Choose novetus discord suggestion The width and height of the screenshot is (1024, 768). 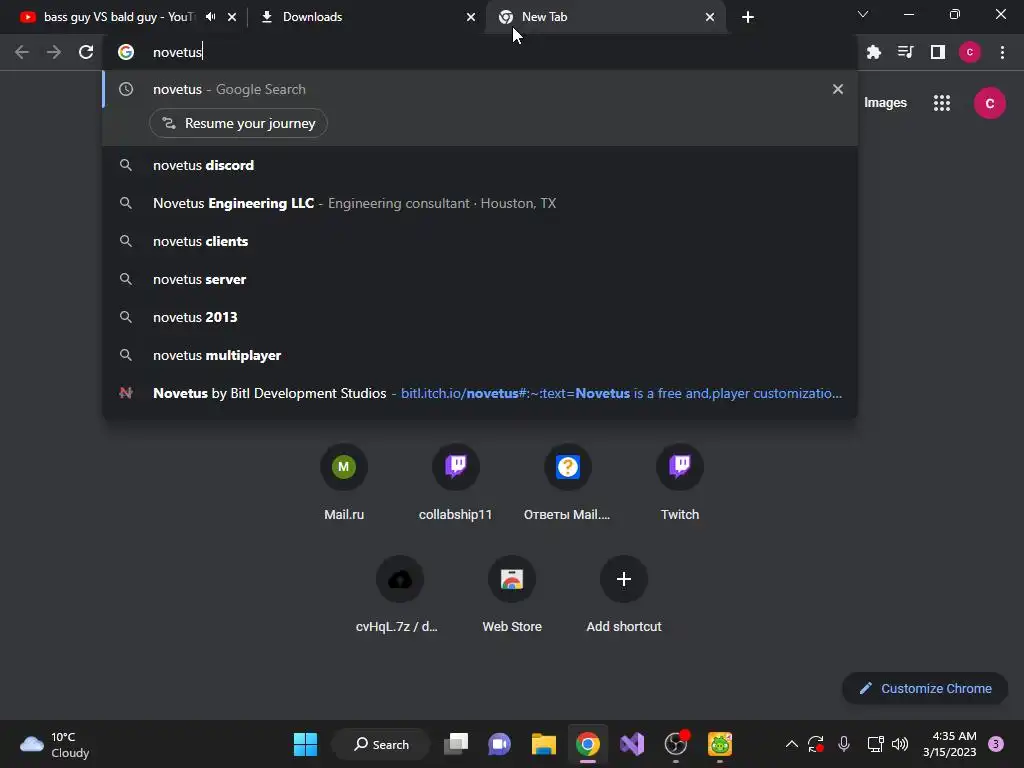pos(480,165)
